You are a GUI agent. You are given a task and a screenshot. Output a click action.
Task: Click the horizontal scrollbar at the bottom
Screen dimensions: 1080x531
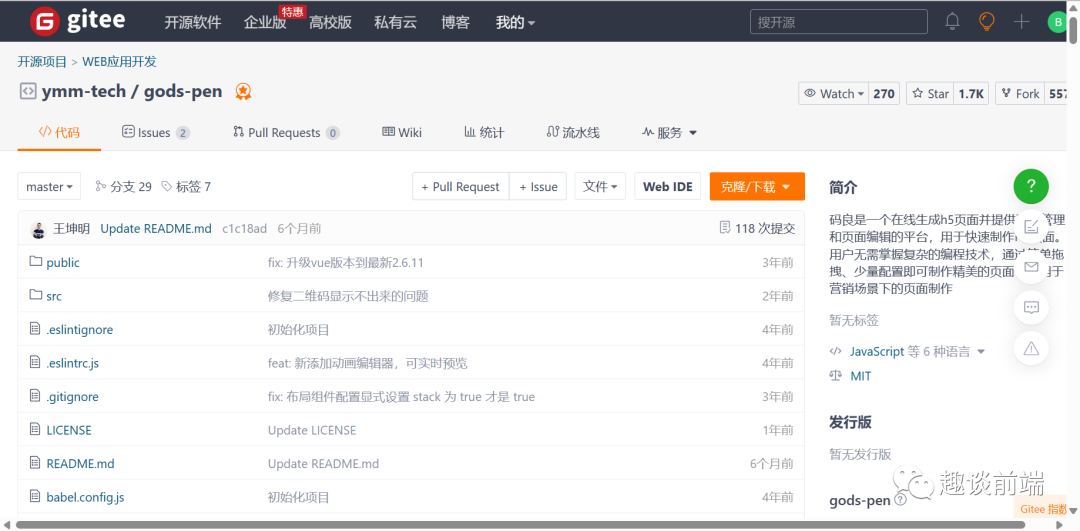(520, 525)
